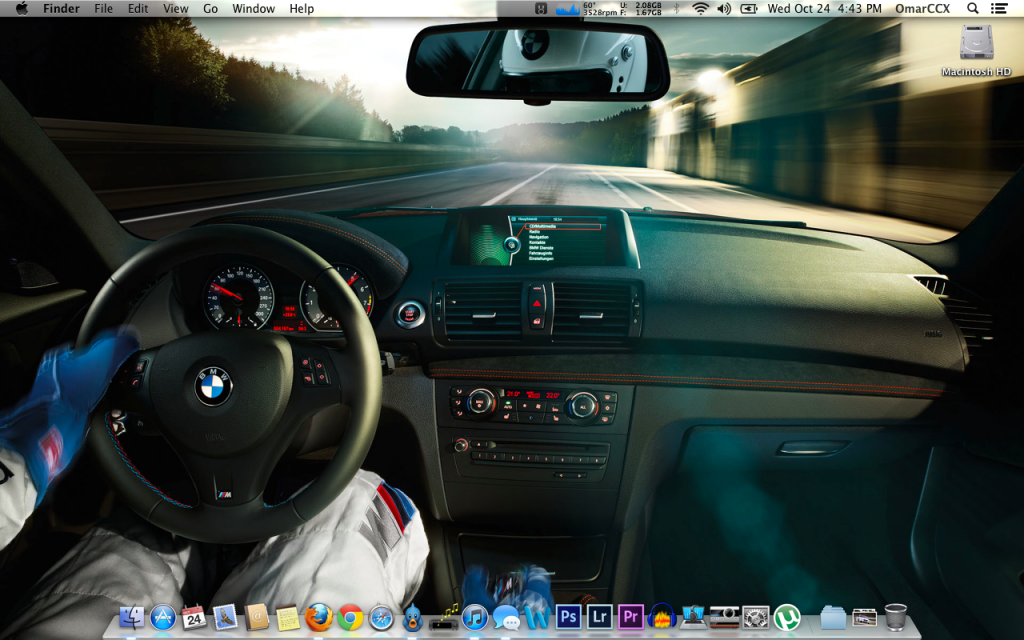The height and width of the screenshot is (640, 1024).
Task: Launch Adobe Premiere Pro from the Dock
Action: 631,617
